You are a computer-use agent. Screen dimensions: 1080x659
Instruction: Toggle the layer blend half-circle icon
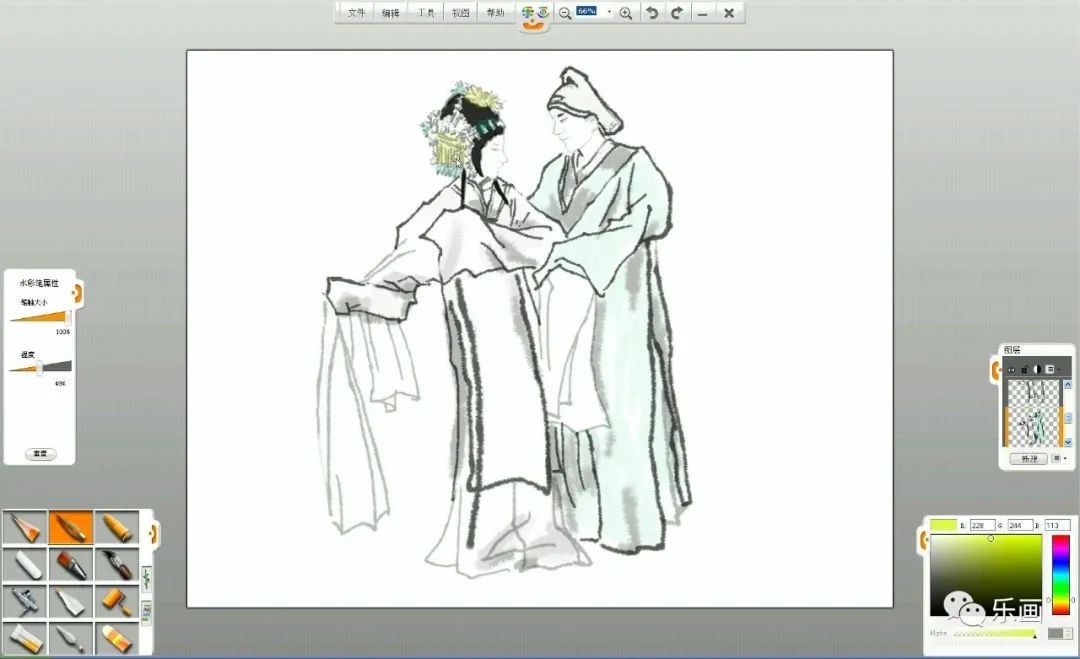[1037, 370]
